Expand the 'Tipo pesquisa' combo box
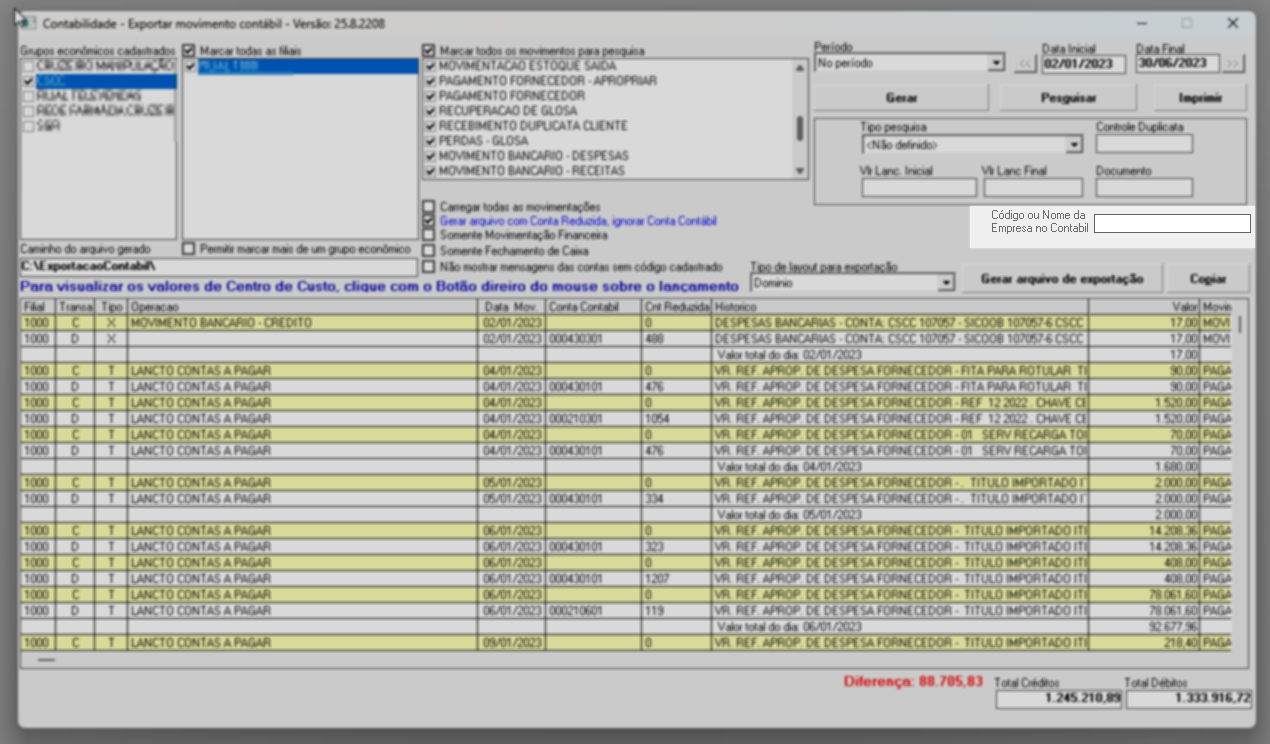1270x744 pixels. pos(1074,145)
